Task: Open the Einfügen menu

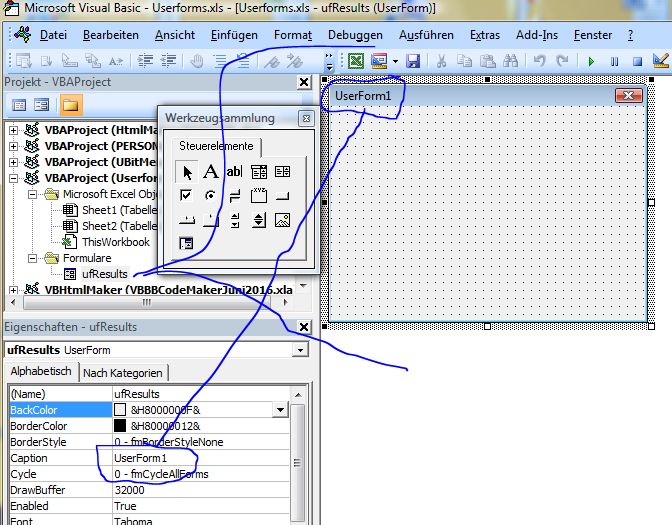Action: (234, 35)
